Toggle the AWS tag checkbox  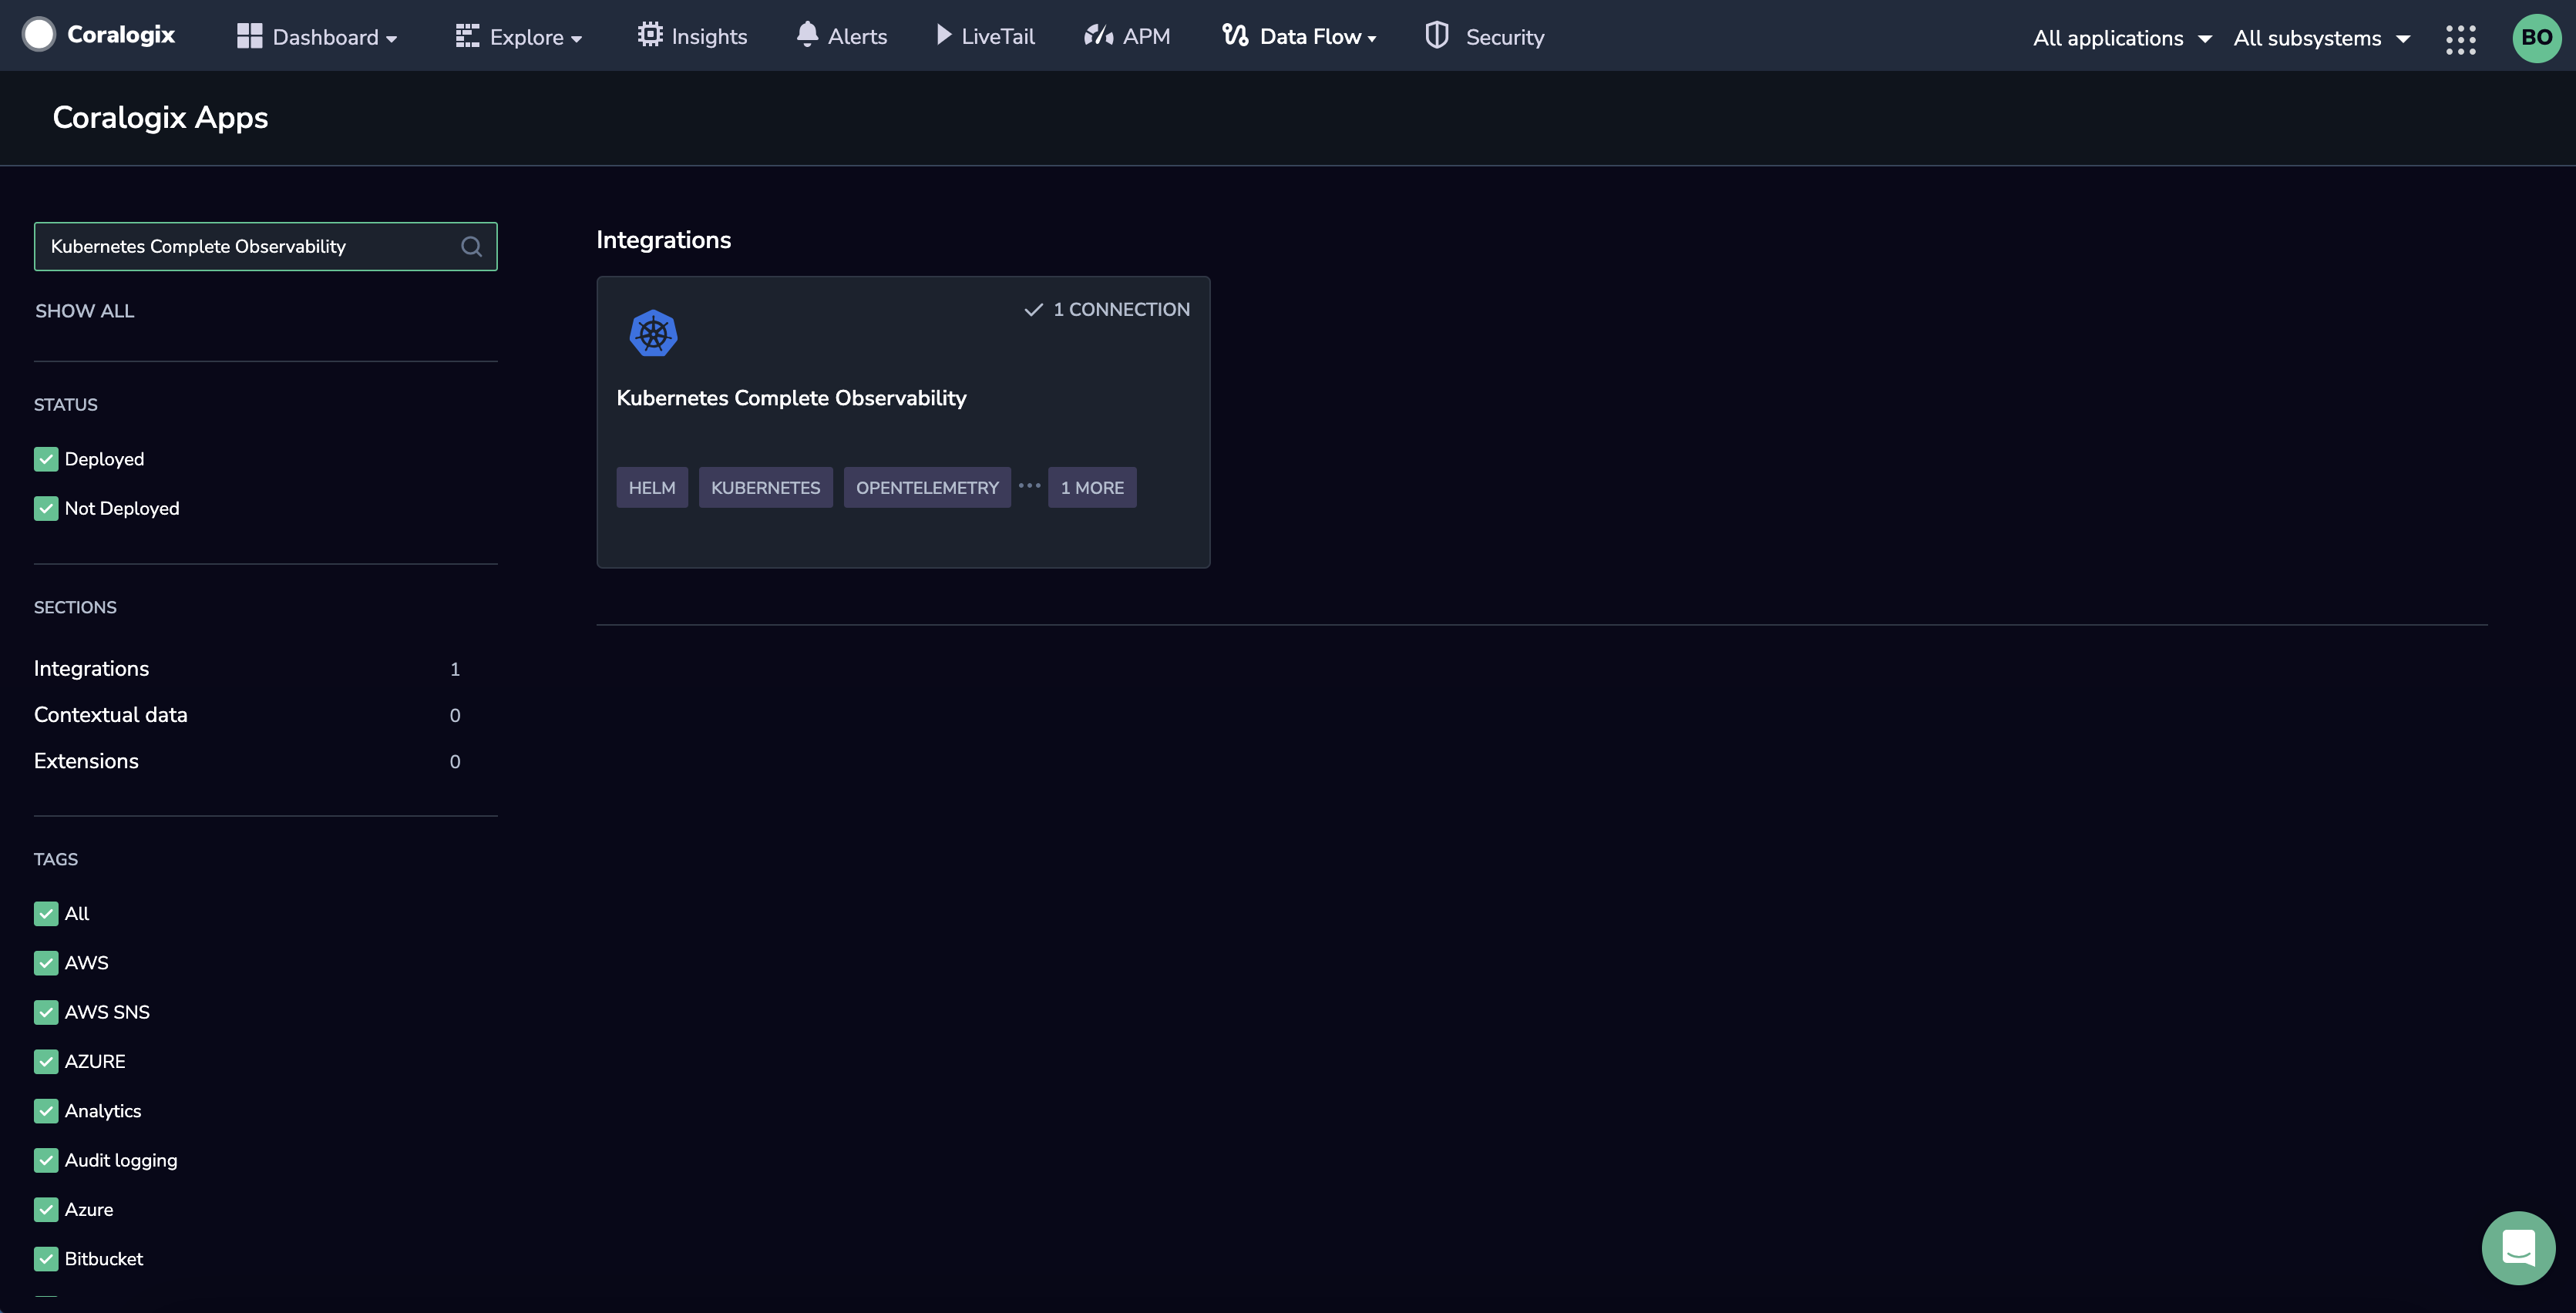46,963
